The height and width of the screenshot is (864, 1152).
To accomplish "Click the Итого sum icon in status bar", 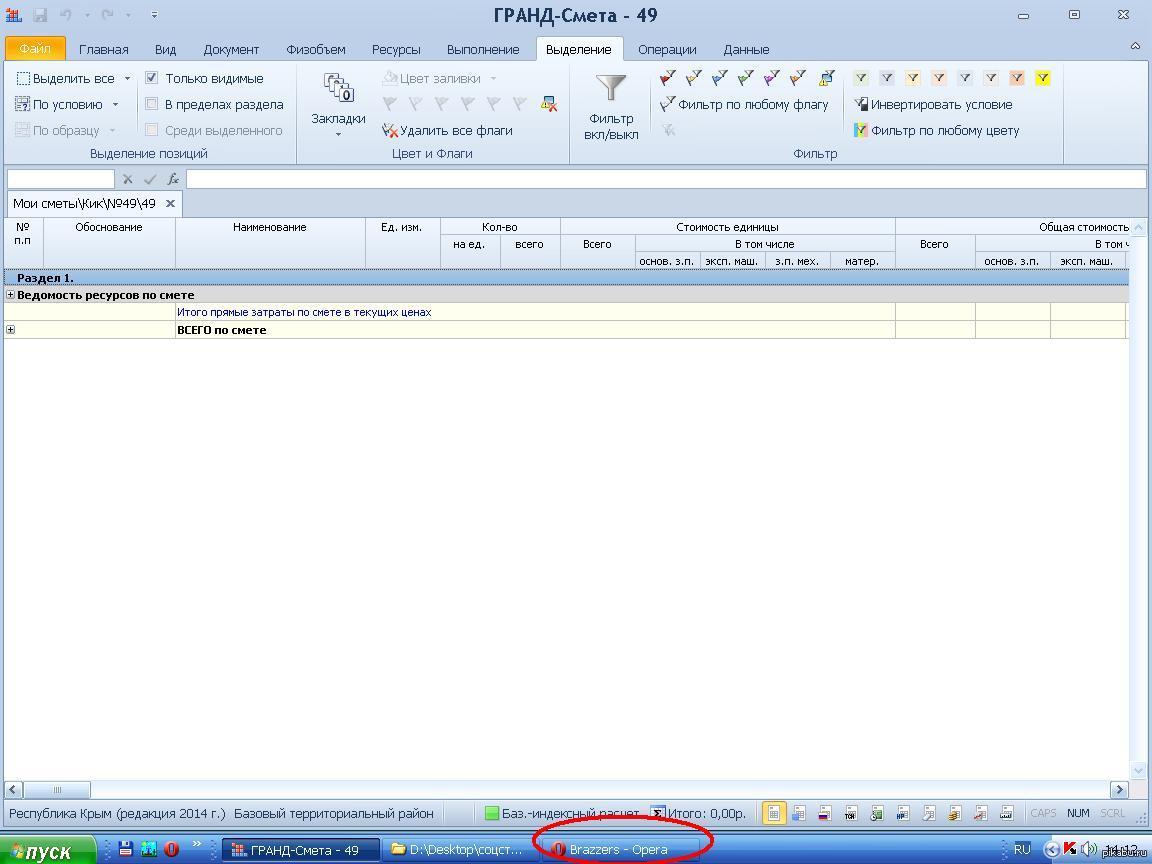I will click(x=658, y=814).
